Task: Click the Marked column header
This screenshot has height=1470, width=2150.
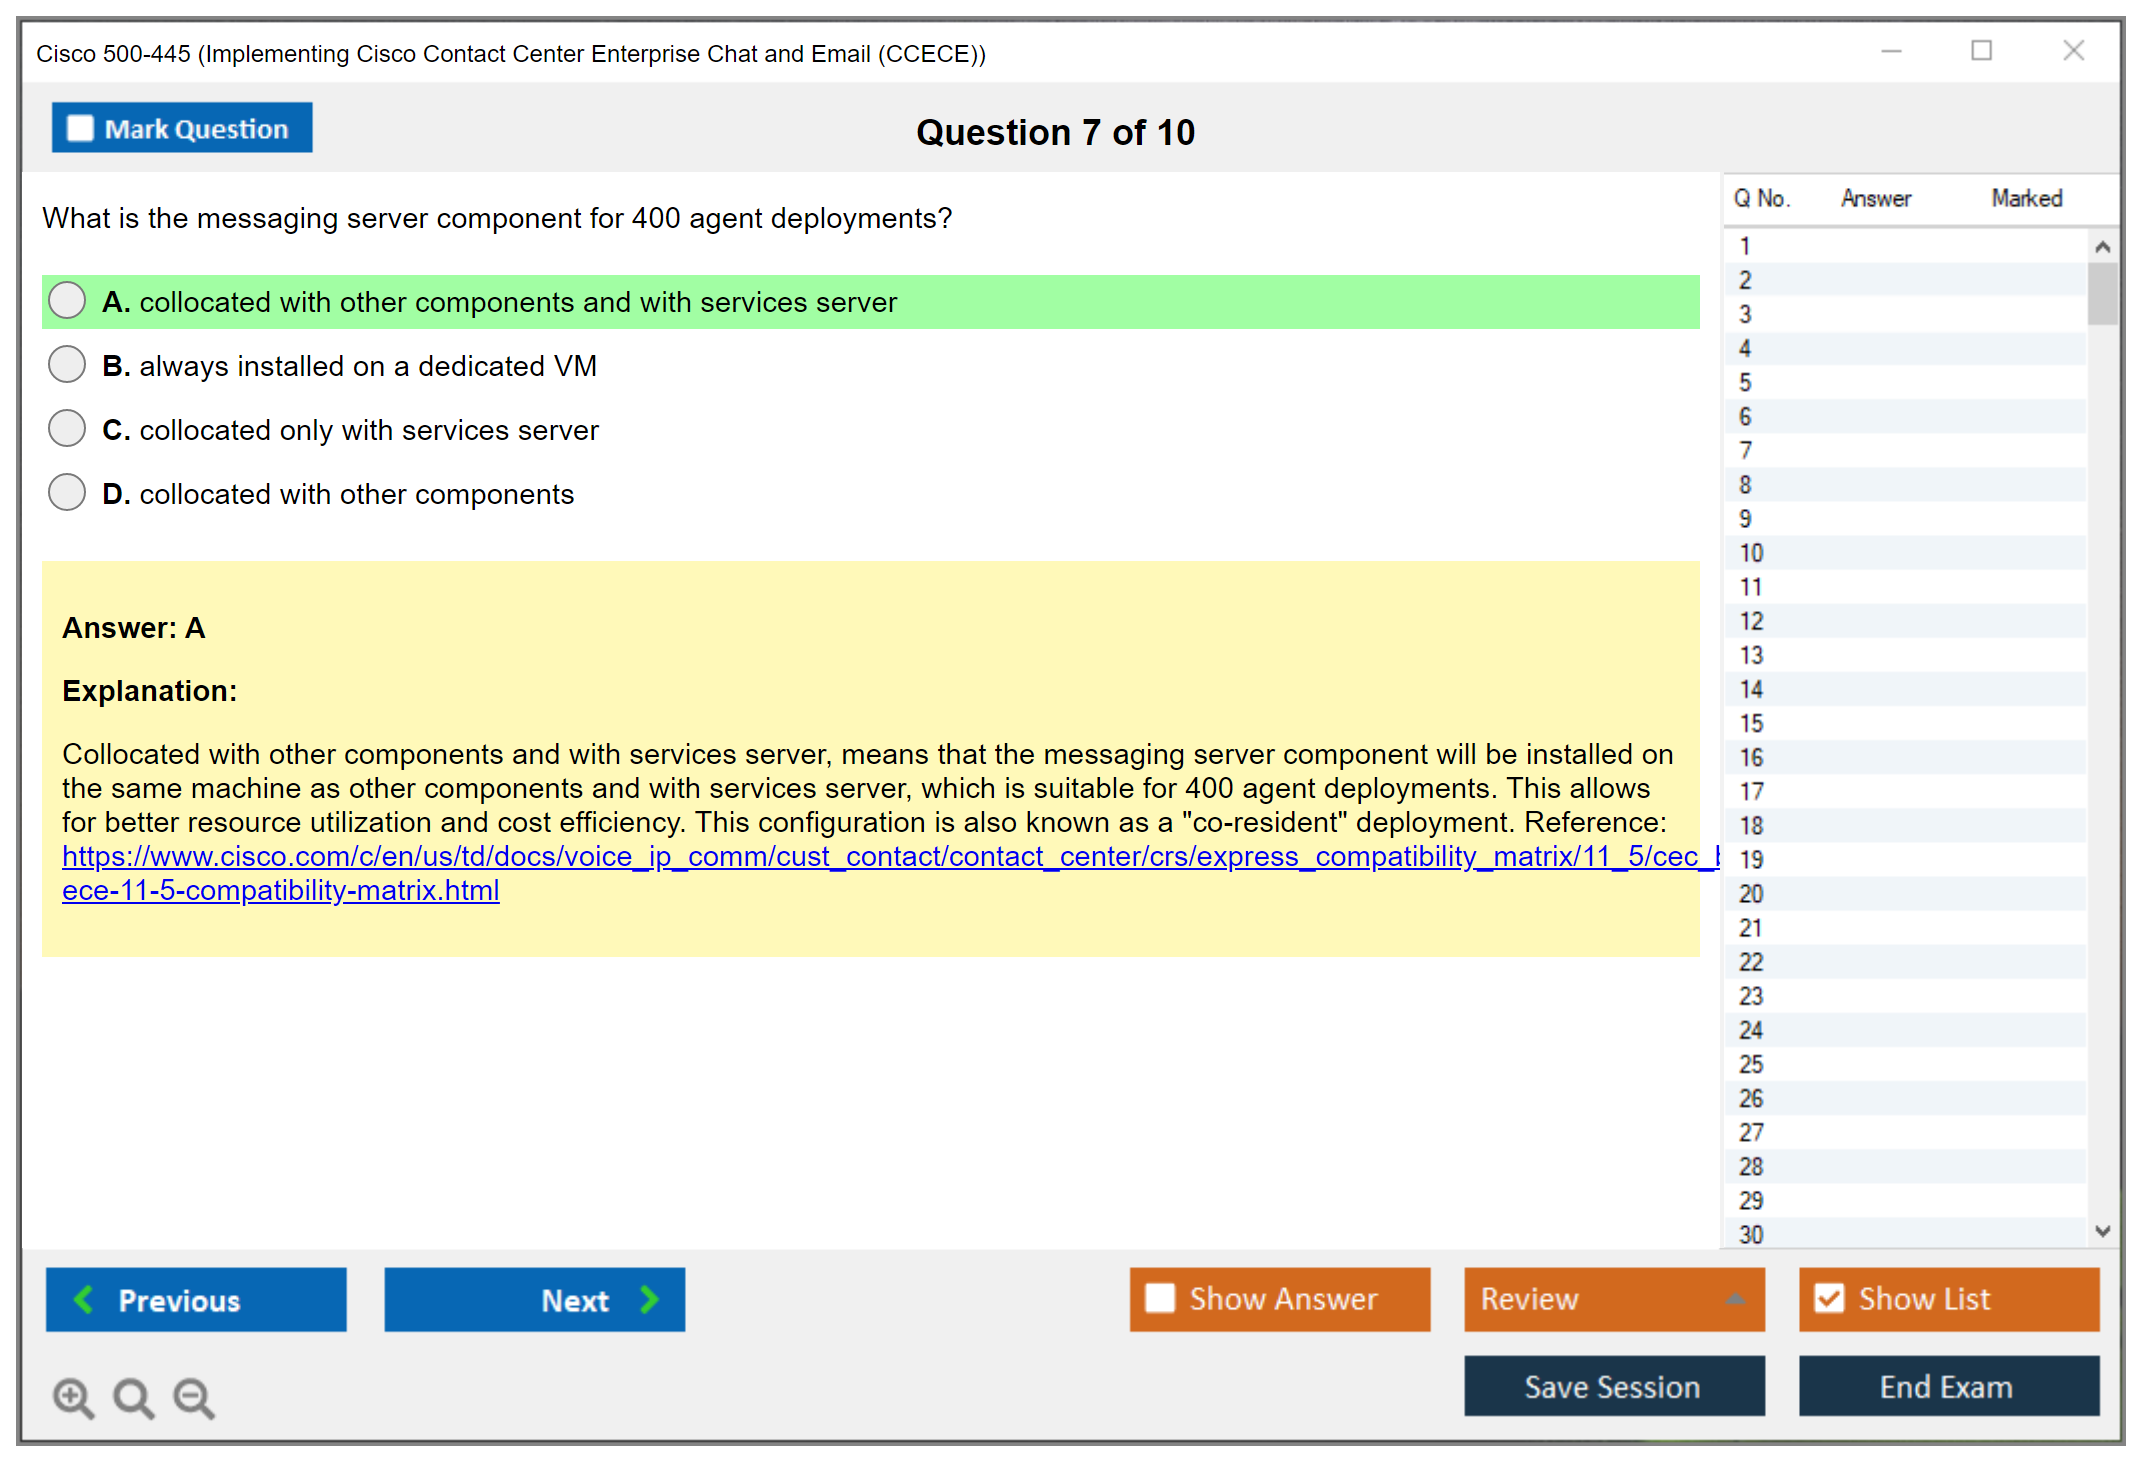Action: point(2026,198)
